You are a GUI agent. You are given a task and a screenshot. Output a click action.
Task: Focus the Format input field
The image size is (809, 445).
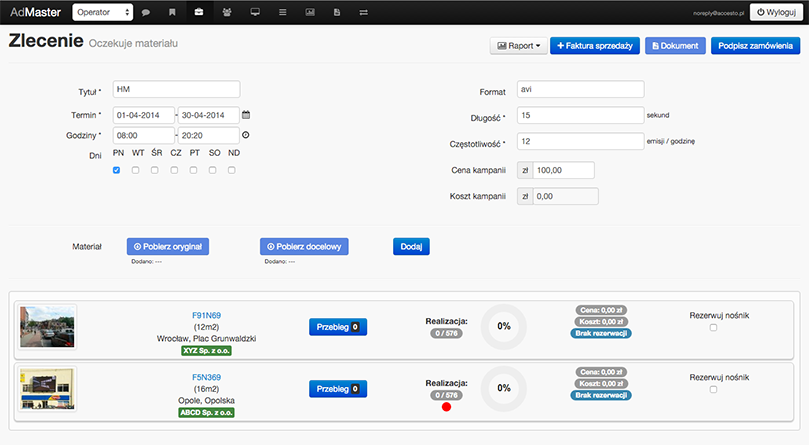click(x=580, y=89)
